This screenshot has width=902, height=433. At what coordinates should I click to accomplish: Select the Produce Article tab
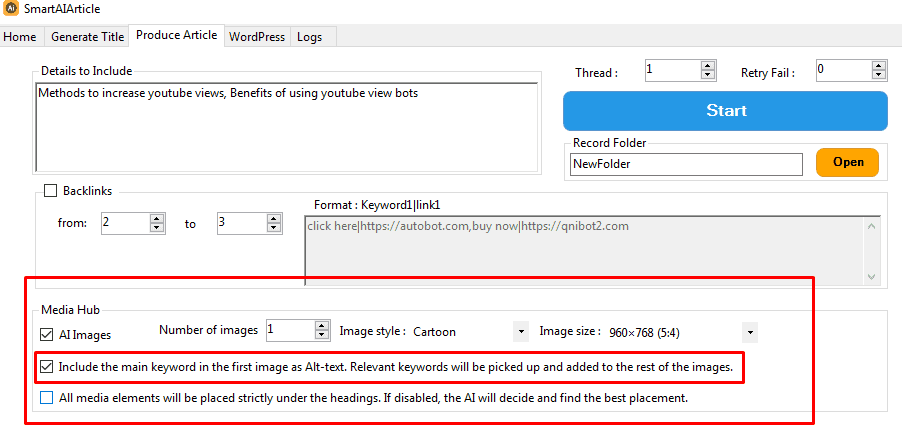click(x=177, y=35)
